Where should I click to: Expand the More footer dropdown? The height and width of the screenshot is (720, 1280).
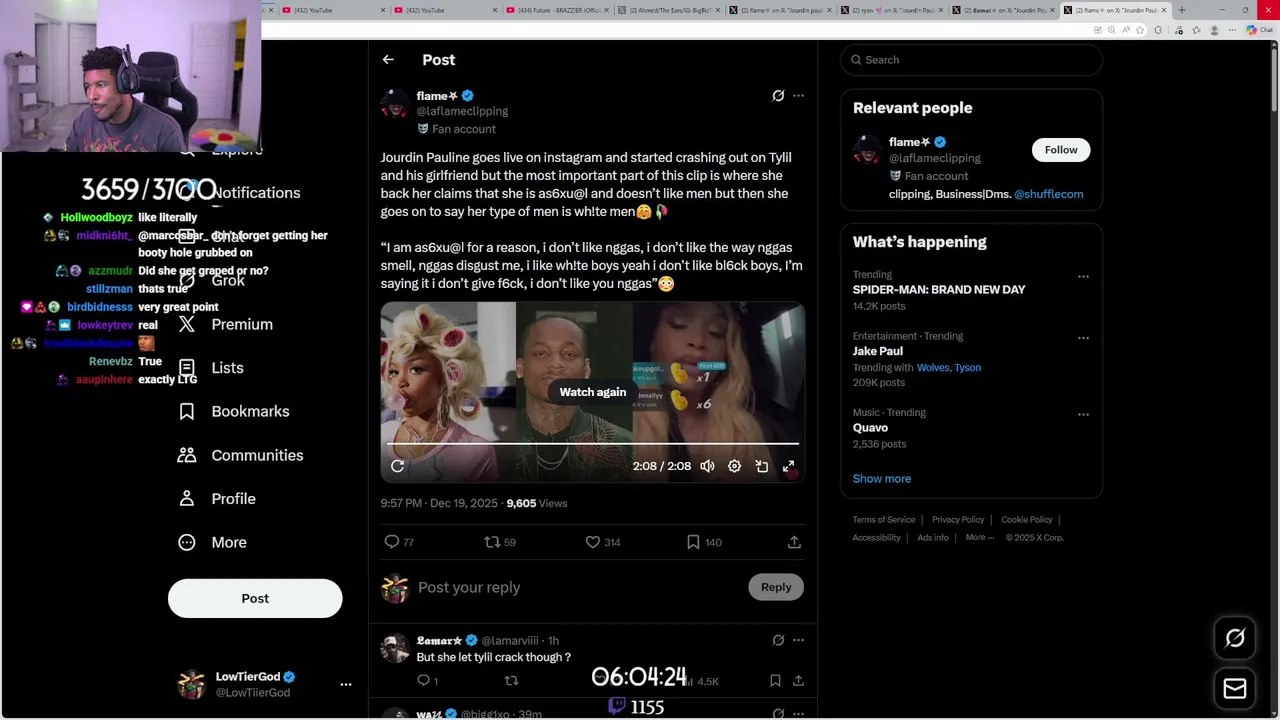[980, 538]
